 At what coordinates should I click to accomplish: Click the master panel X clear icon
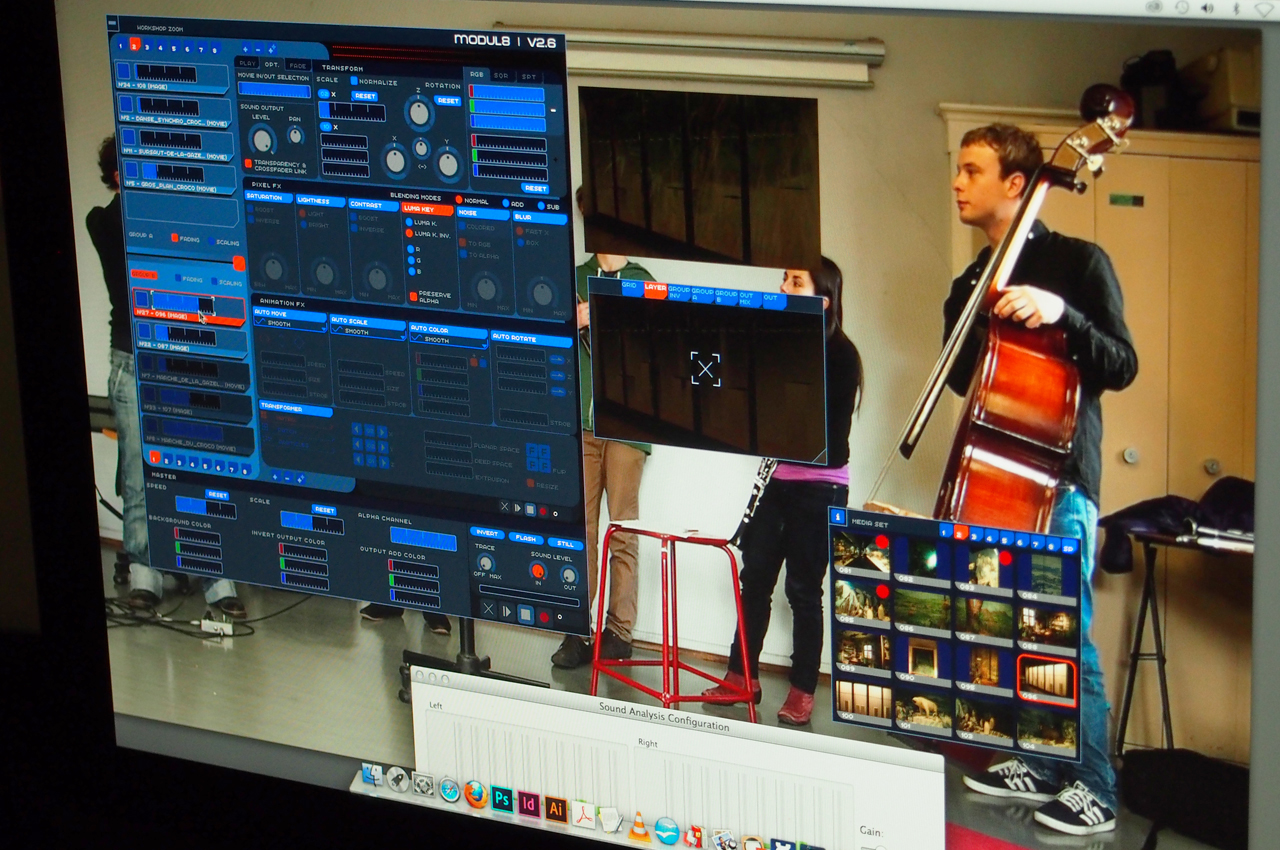click(x=488, y=608)
